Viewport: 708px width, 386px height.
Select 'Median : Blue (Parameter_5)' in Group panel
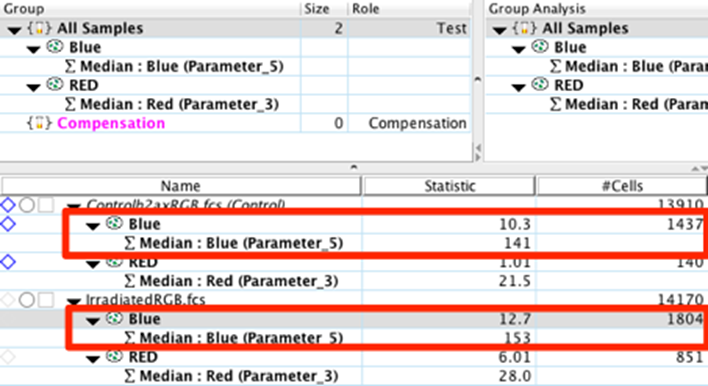tap(182, 66)
